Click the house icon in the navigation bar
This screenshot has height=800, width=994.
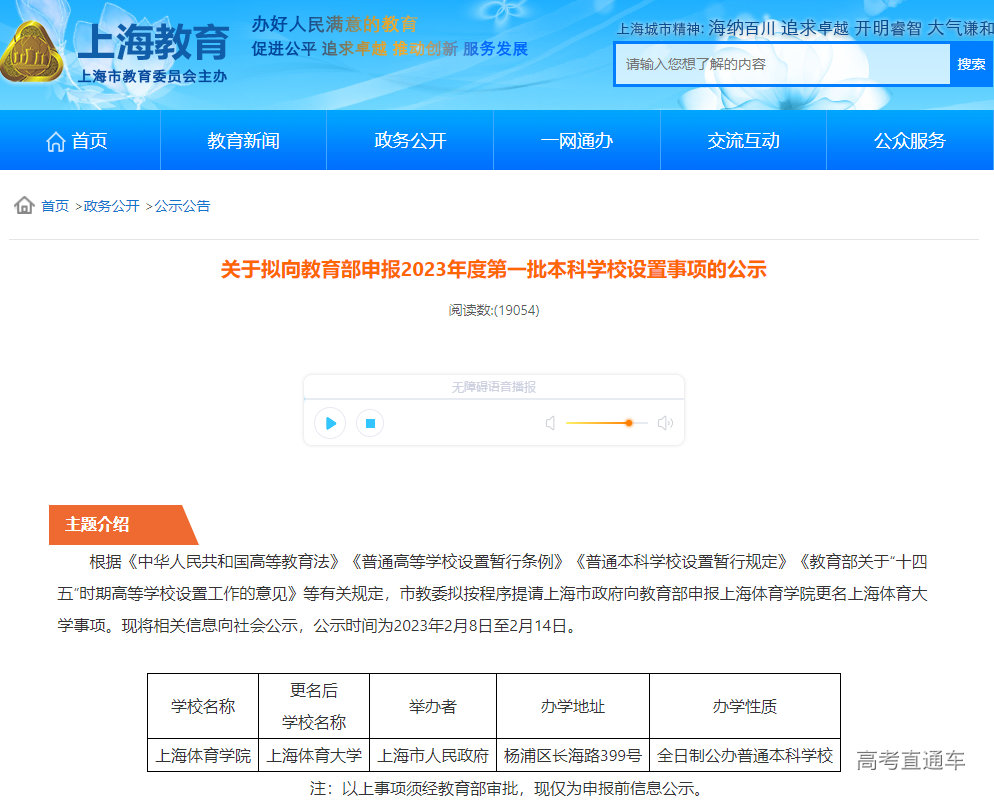point(56,140)
